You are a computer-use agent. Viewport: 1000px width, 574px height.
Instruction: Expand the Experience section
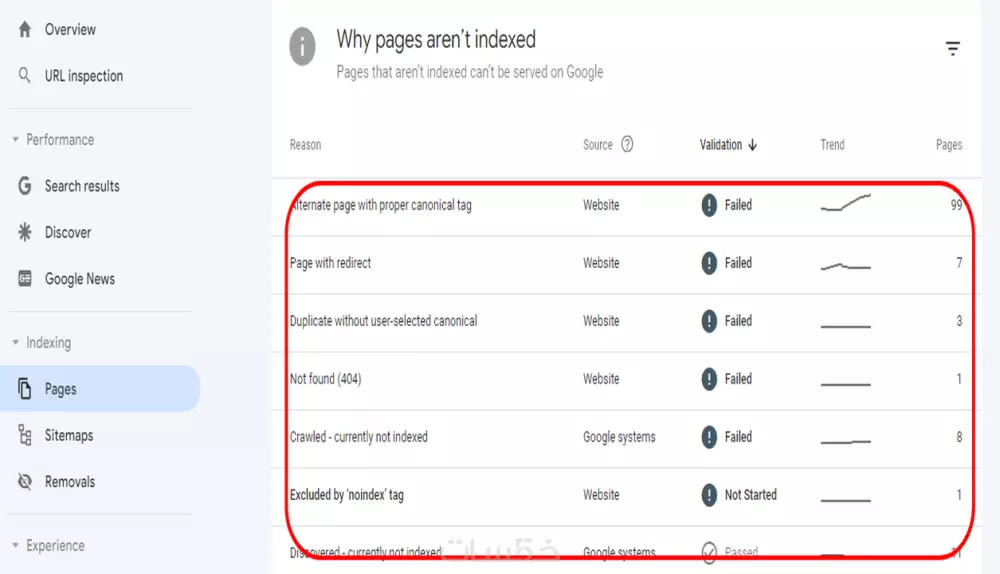coord(16,546)
